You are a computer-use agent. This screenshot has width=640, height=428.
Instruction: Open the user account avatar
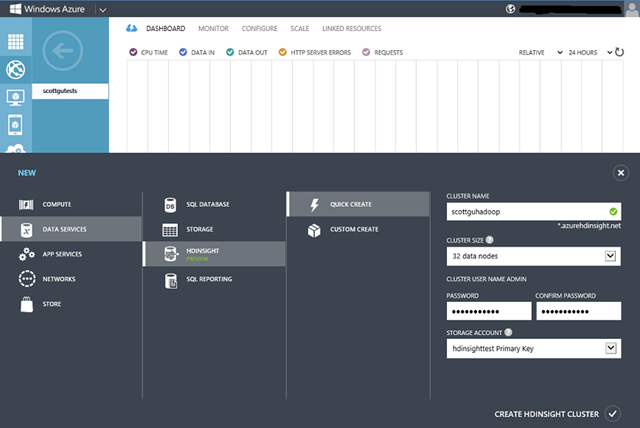[632, 9]
